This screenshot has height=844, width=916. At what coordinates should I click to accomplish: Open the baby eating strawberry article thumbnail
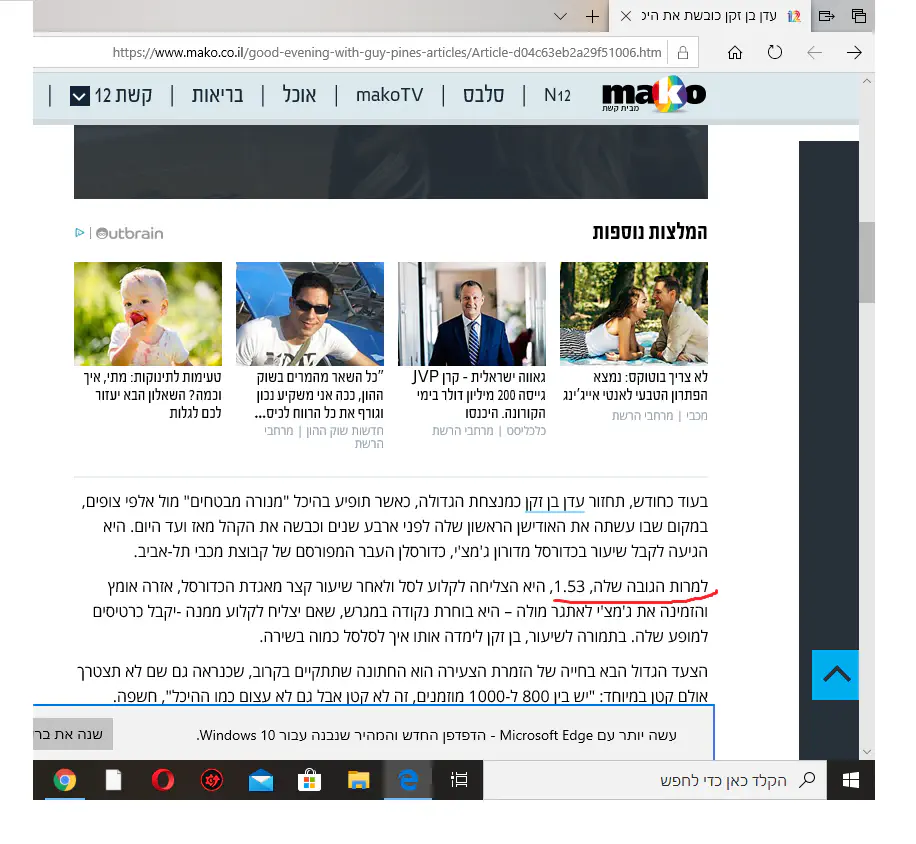coord(148,314)
